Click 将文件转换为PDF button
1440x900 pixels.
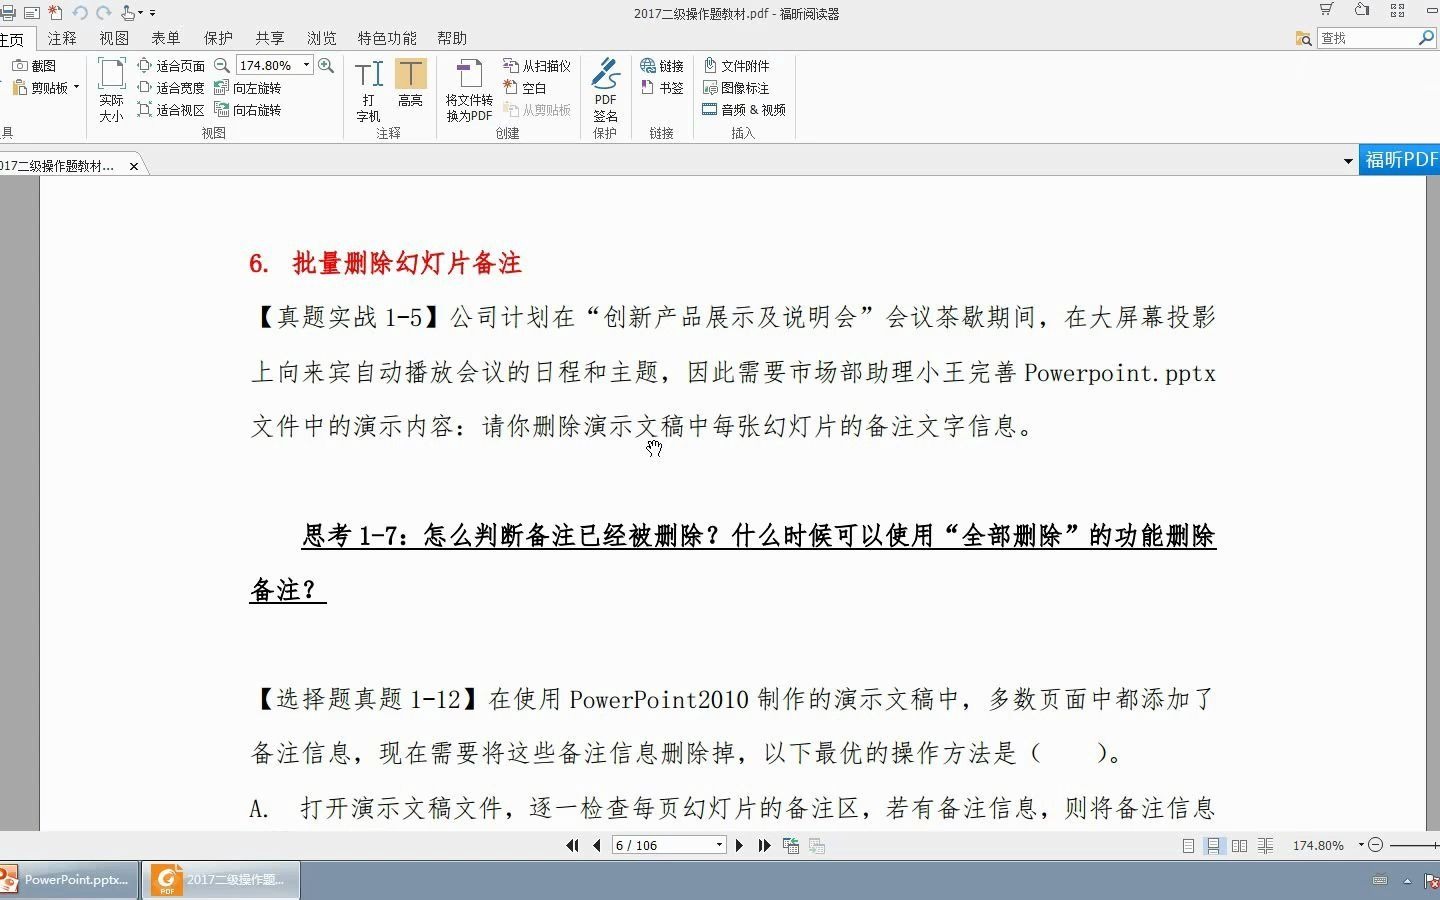[469, 90]
